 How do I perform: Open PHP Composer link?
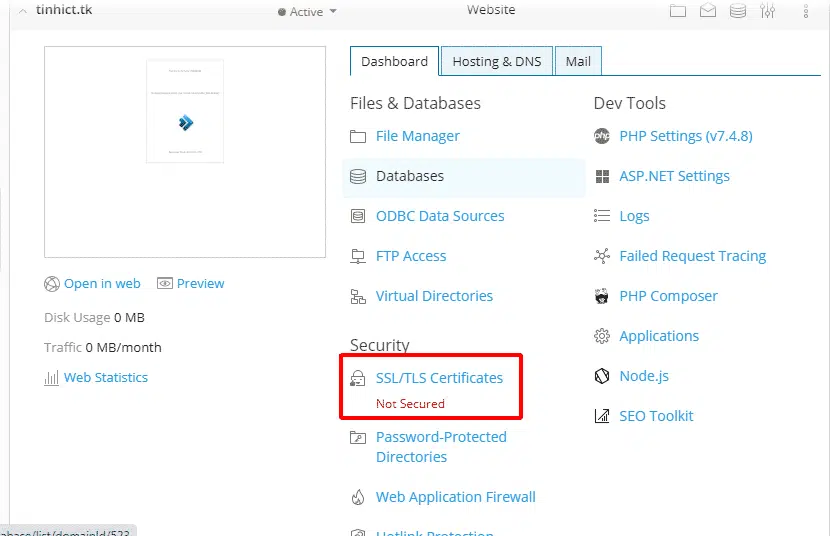coord(669,296)
